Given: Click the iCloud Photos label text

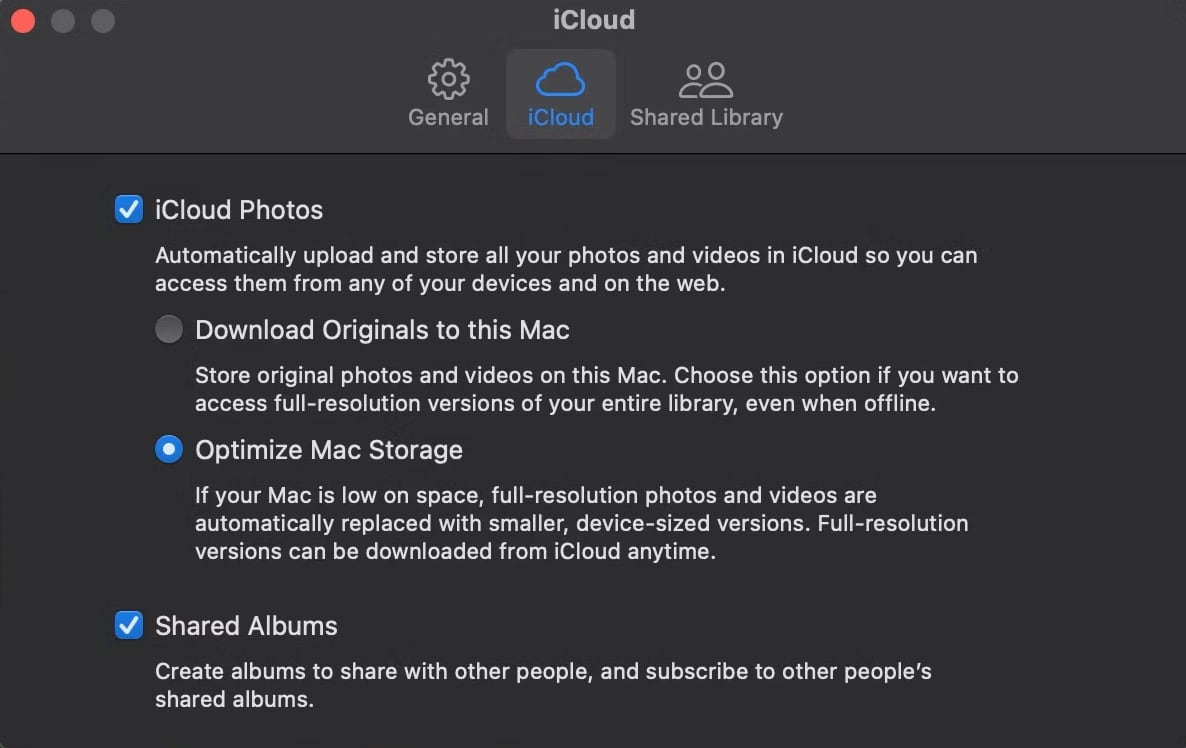Looking at the screenshot, I should pyautogui.click(x=239, y=210).
